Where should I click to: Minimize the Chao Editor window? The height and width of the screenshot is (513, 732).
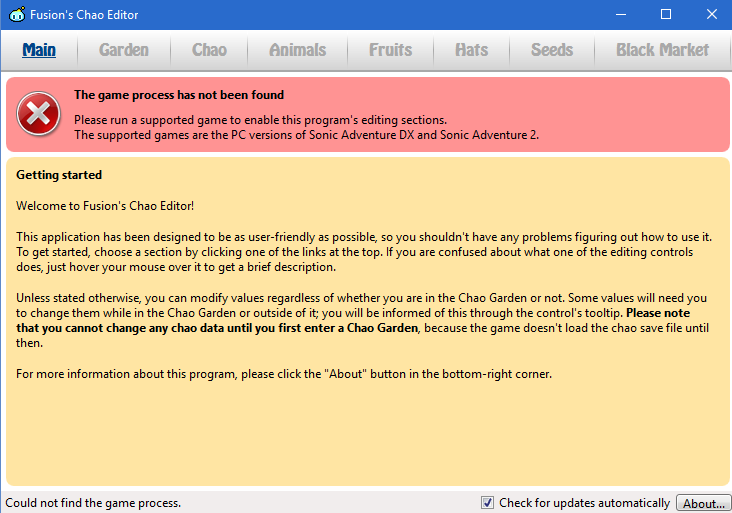(621, 15)
